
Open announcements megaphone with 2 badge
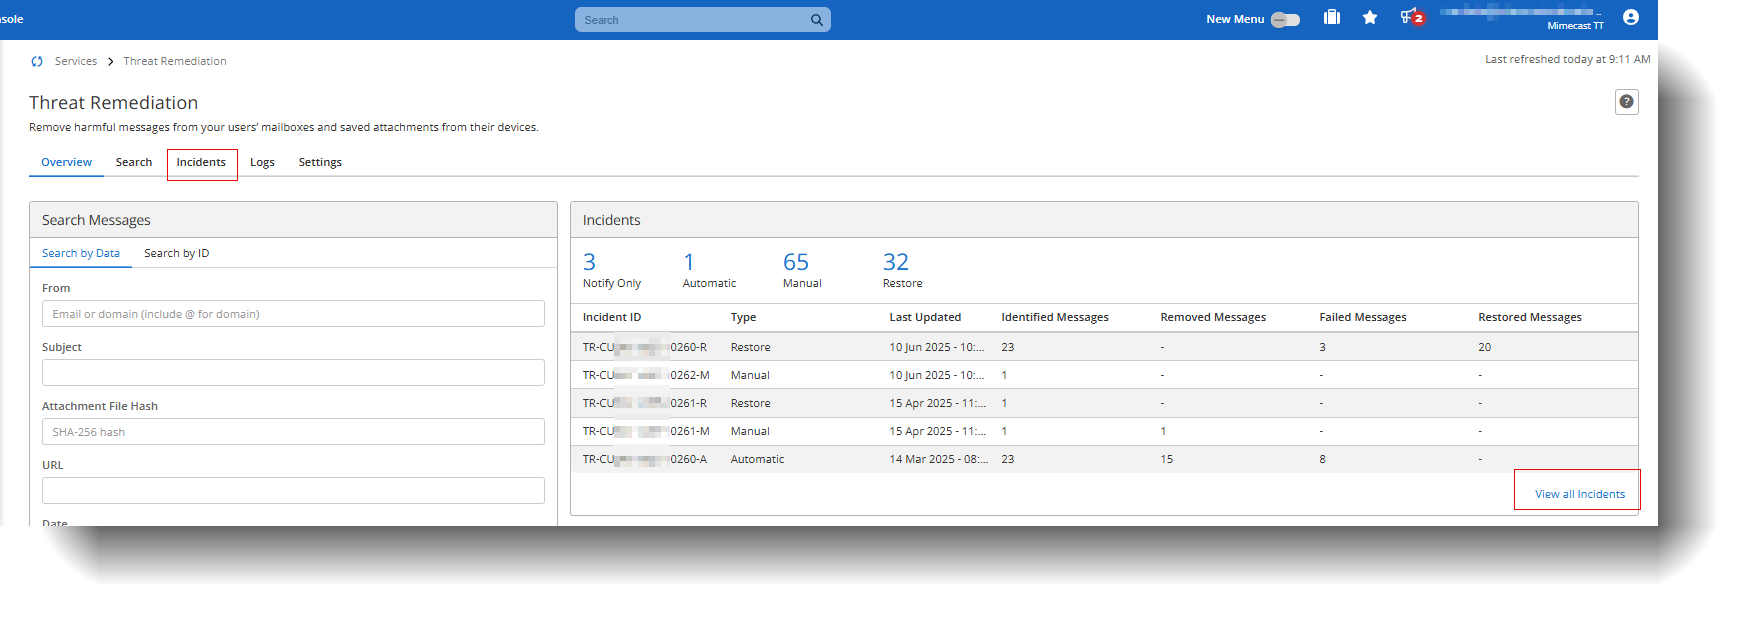pyautogui.click(x=1411, y=17)
